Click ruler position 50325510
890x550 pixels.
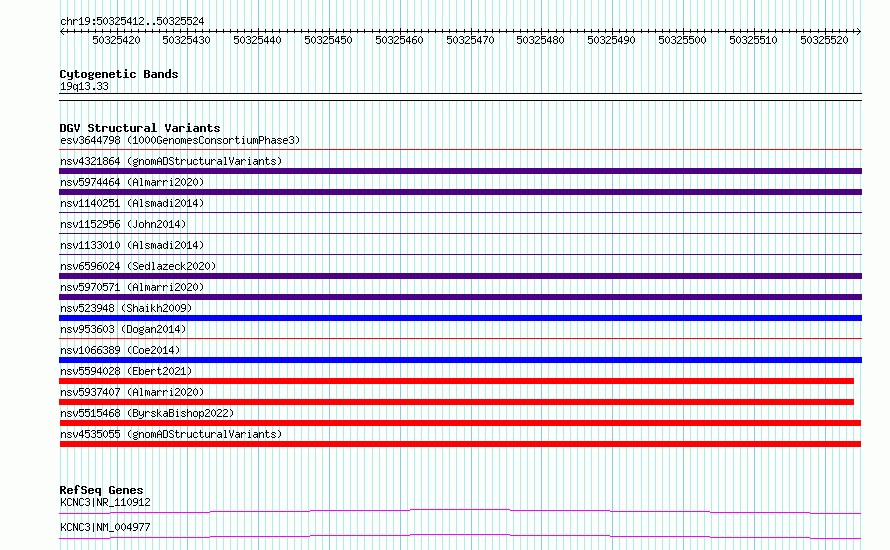click(753, 40)
